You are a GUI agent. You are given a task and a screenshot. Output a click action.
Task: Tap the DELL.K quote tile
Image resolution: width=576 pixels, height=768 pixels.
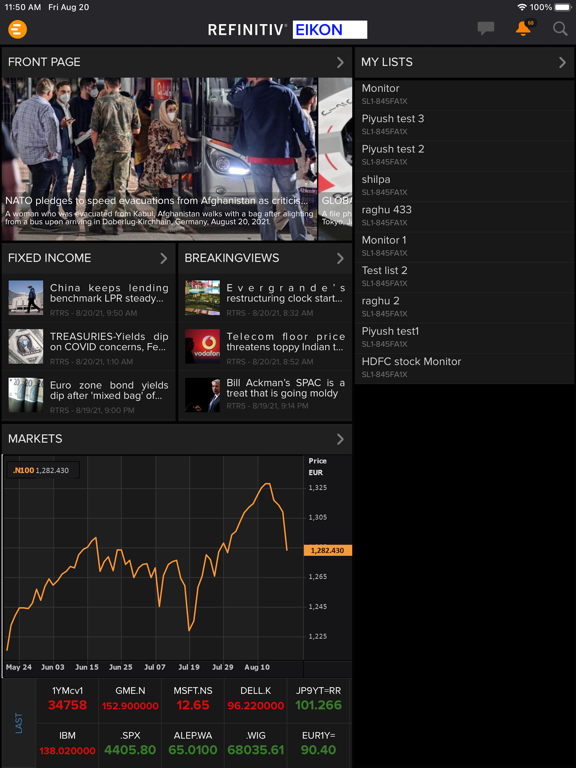click(x=256, y=700)
